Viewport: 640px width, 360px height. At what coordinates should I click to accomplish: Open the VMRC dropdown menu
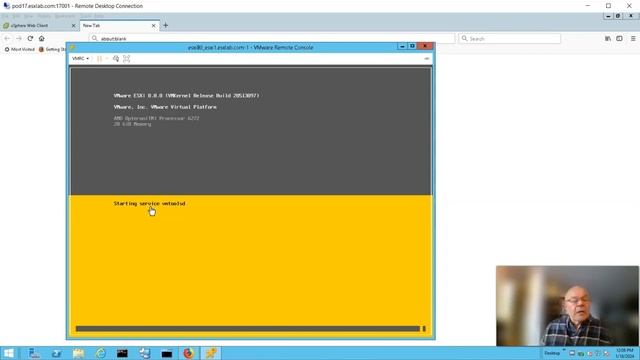[80, 58]
